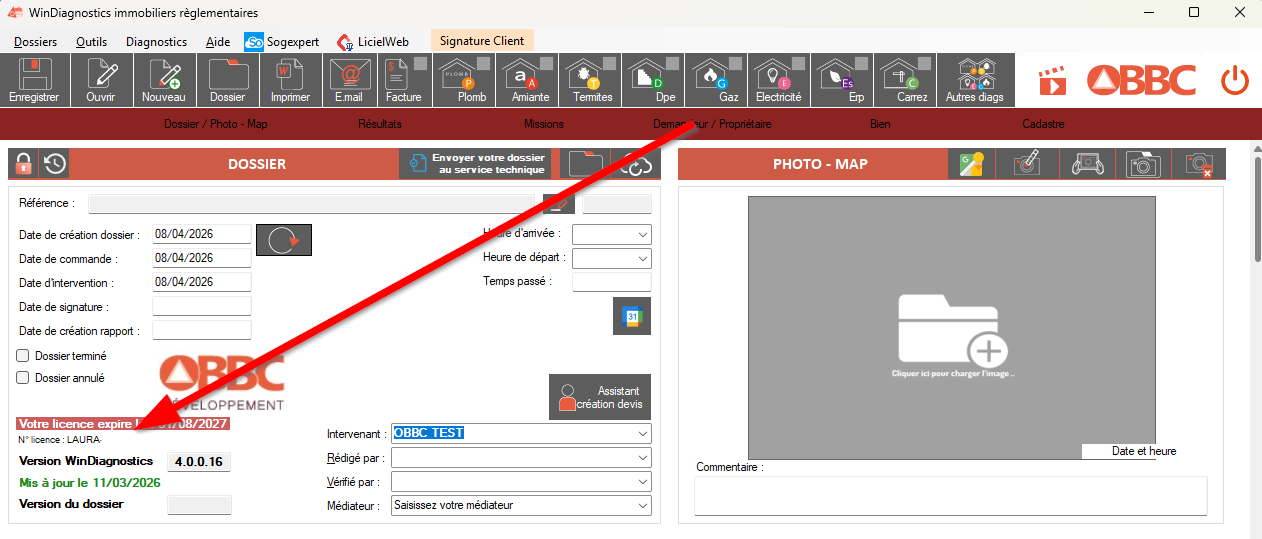1262x539 pixels.
Task: Open the Diagnostics menu
Action: coord(156,42)
